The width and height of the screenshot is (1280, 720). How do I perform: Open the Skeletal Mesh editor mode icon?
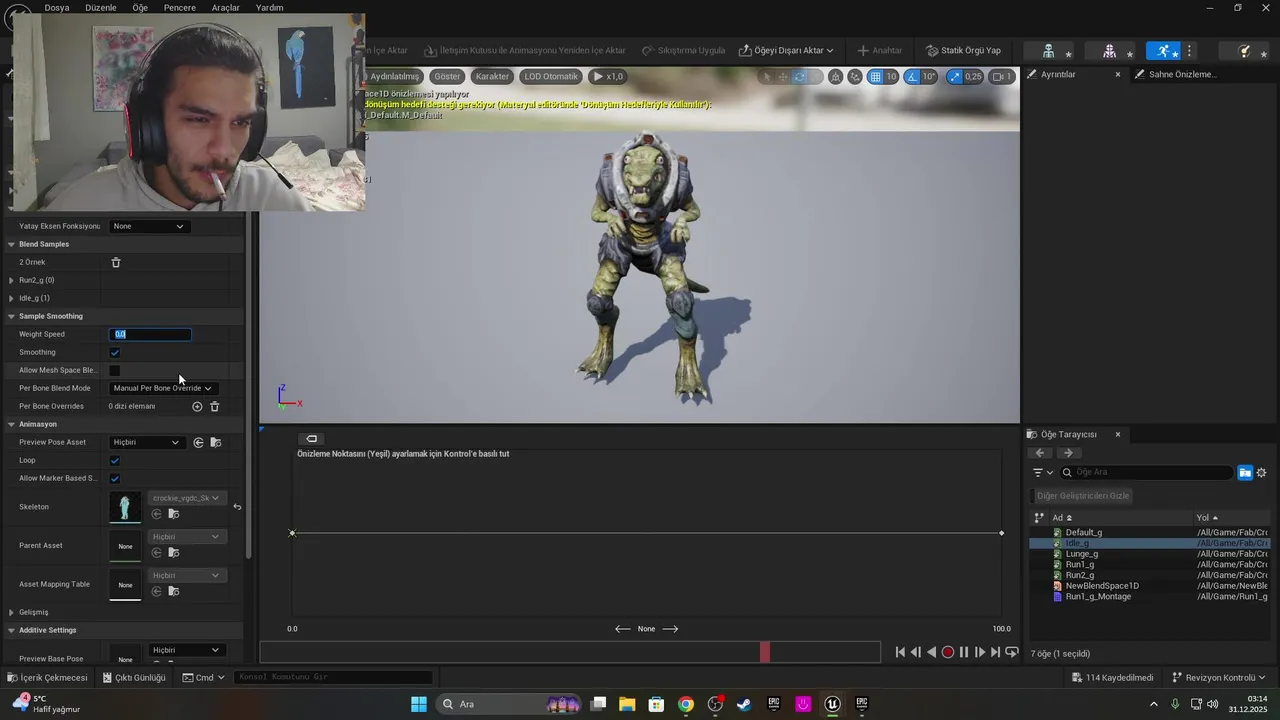click(1109, 50)
